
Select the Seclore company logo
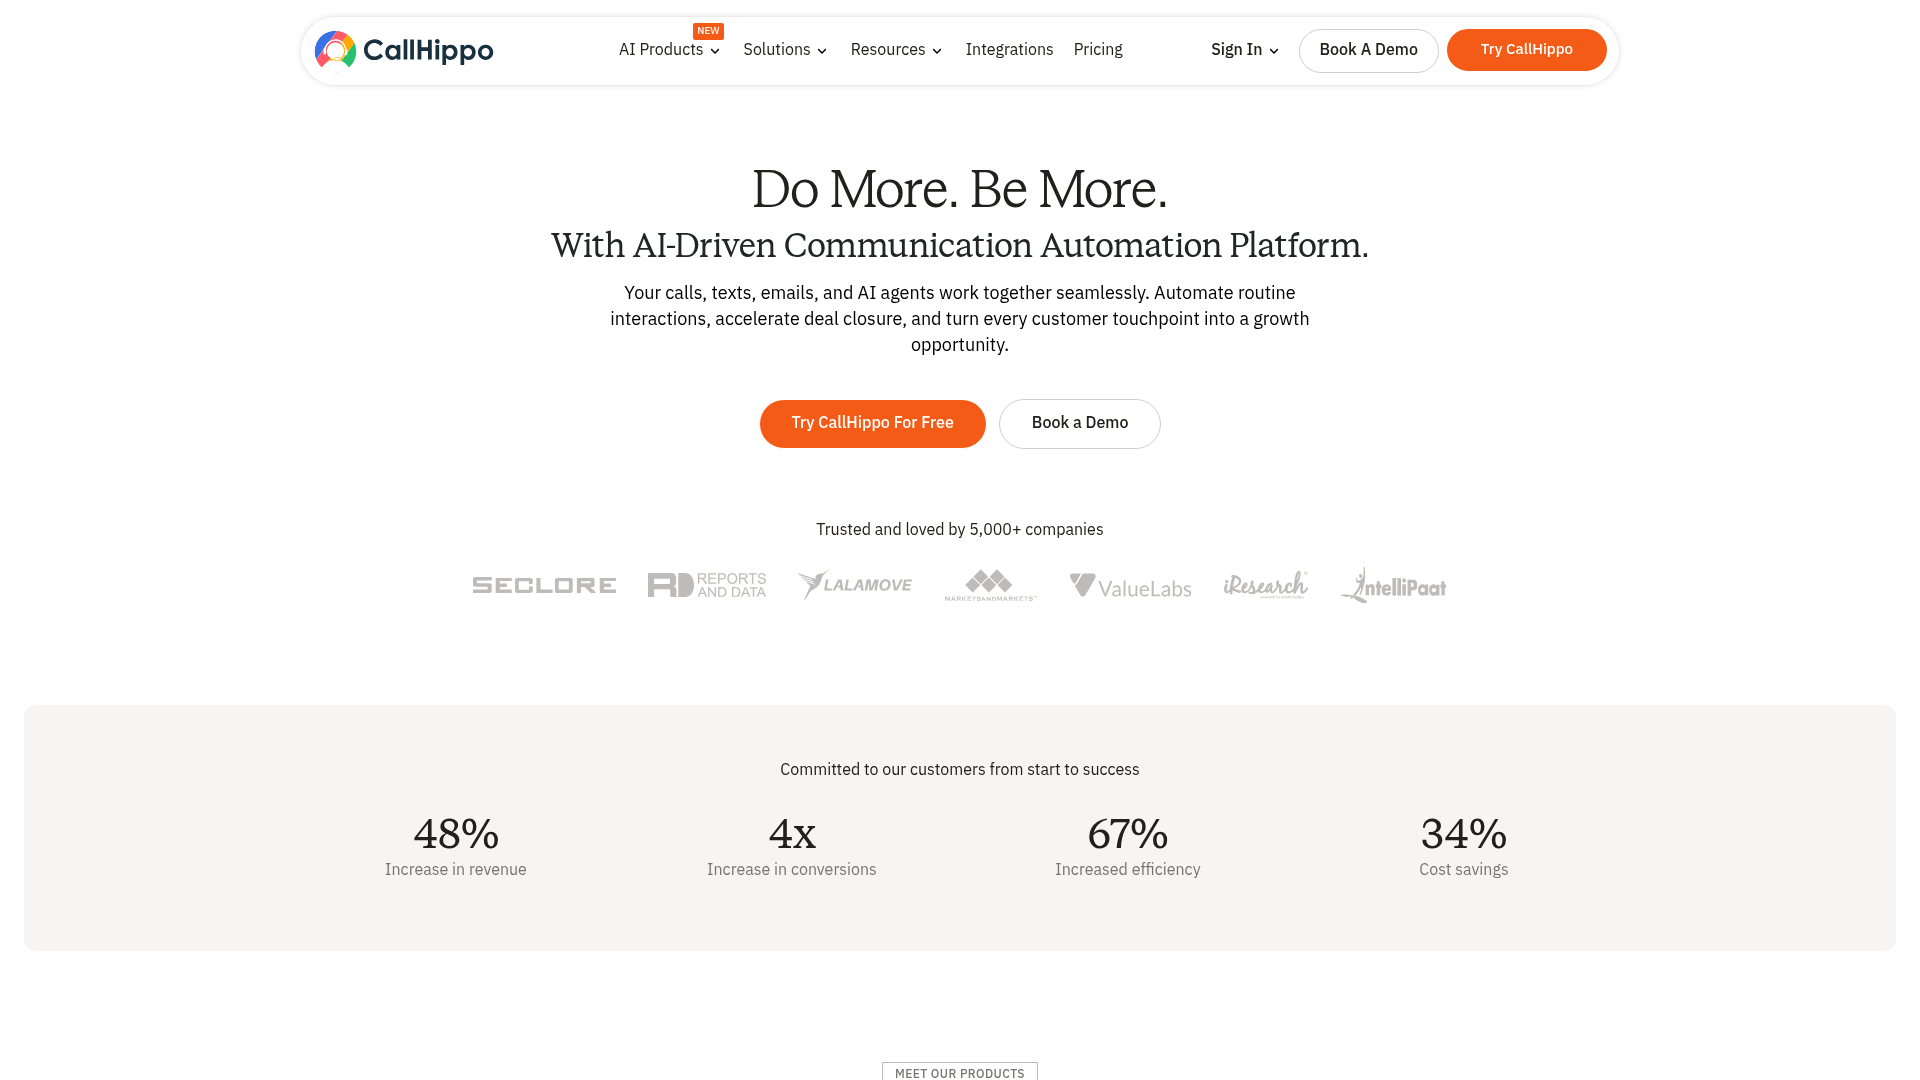coord(543,585)
